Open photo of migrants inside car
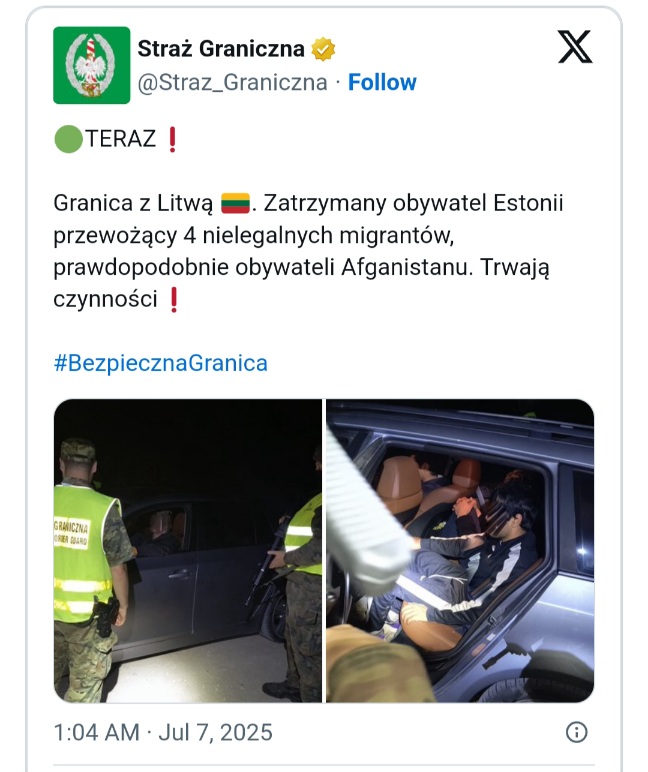Image resolution: width=648 pixels, height=772 pixels. tap(460, 551)
